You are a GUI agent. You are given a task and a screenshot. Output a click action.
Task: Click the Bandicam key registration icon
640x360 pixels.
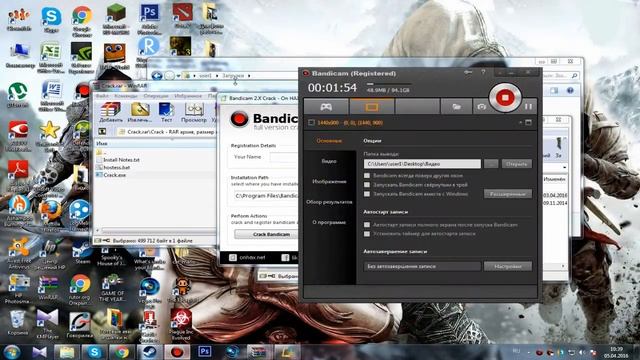(468, 72)
